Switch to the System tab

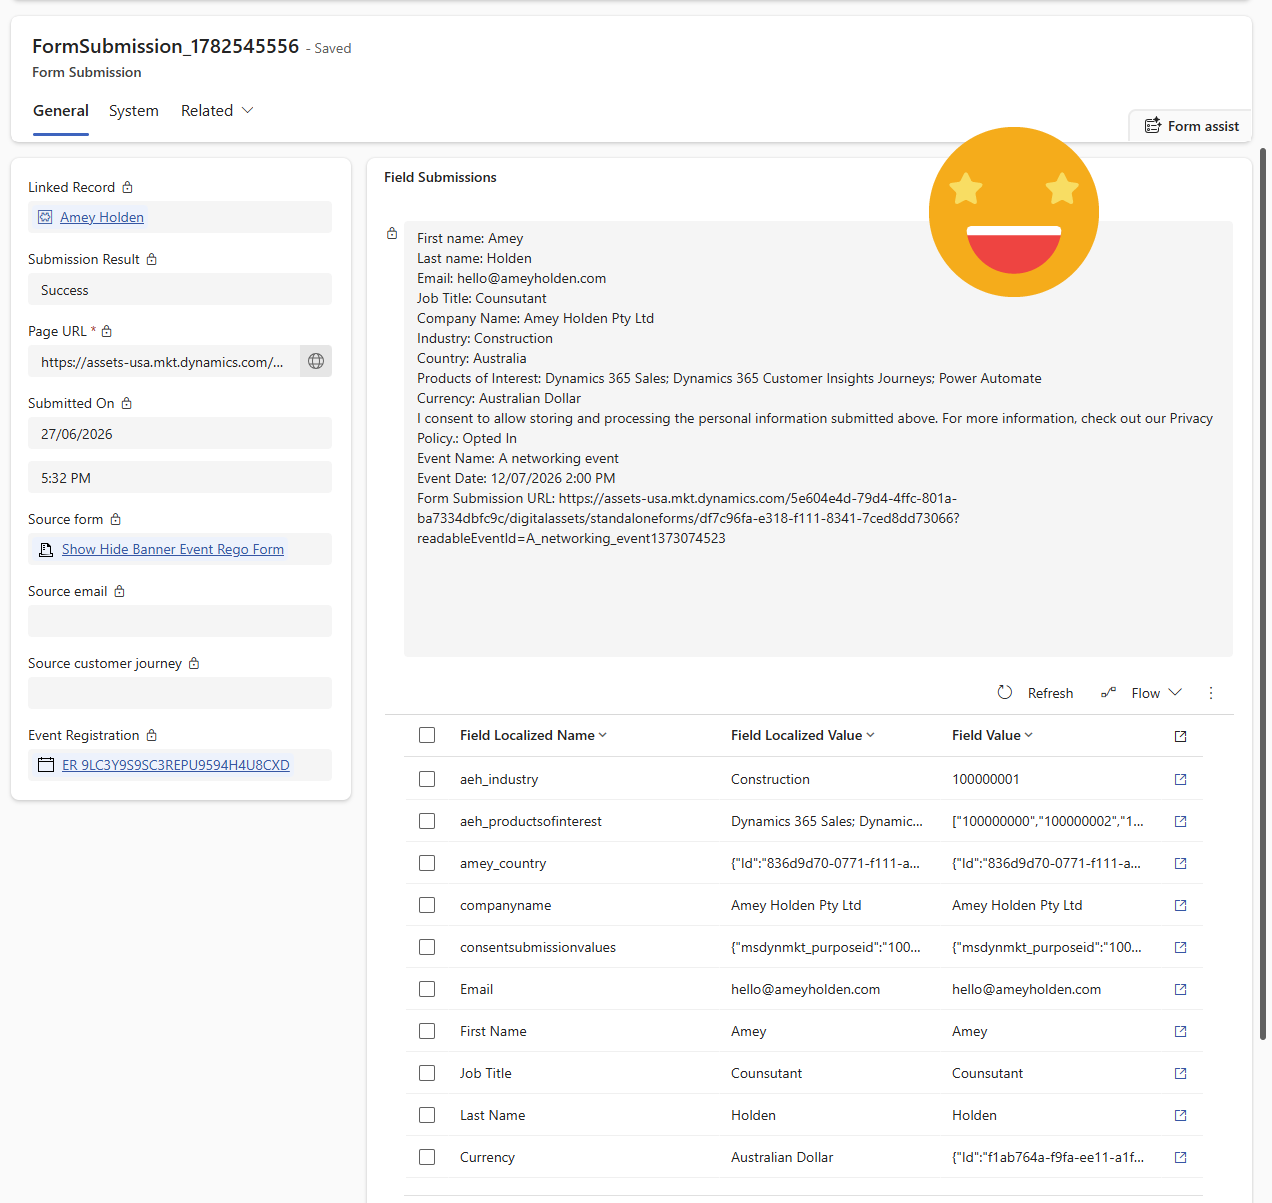134,111
